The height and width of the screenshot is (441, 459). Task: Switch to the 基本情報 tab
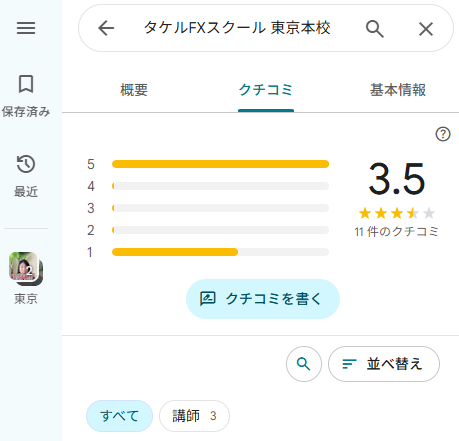pos(398,90)
